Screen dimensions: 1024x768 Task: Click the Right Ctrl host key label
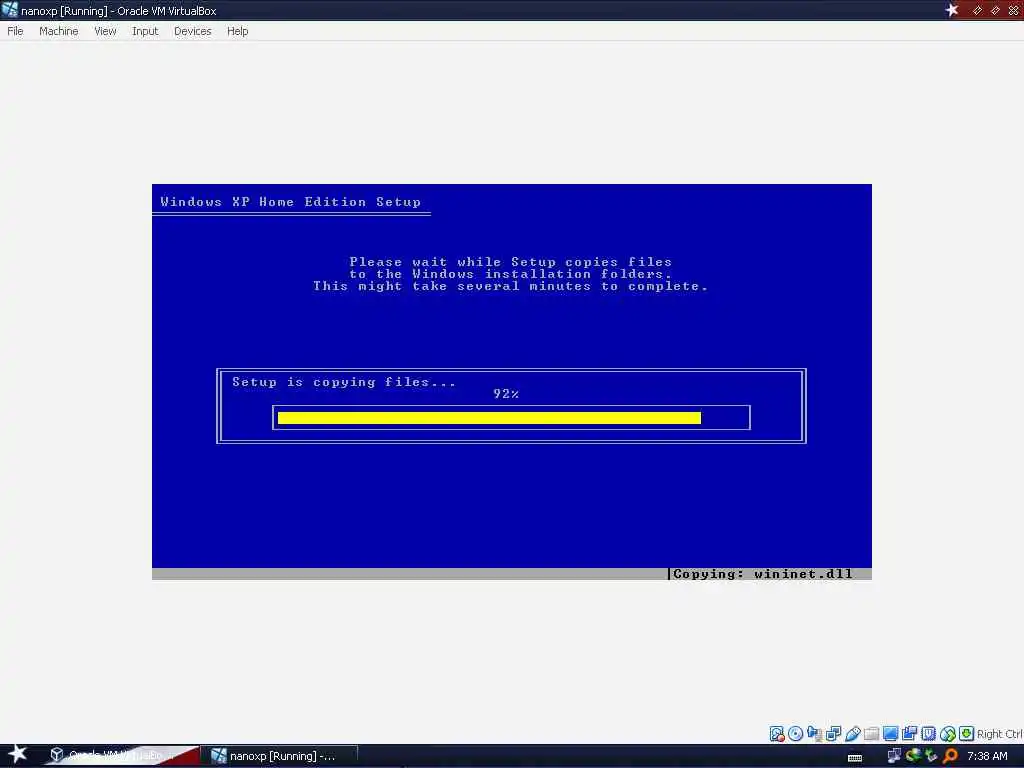(x=1000, y=734)
